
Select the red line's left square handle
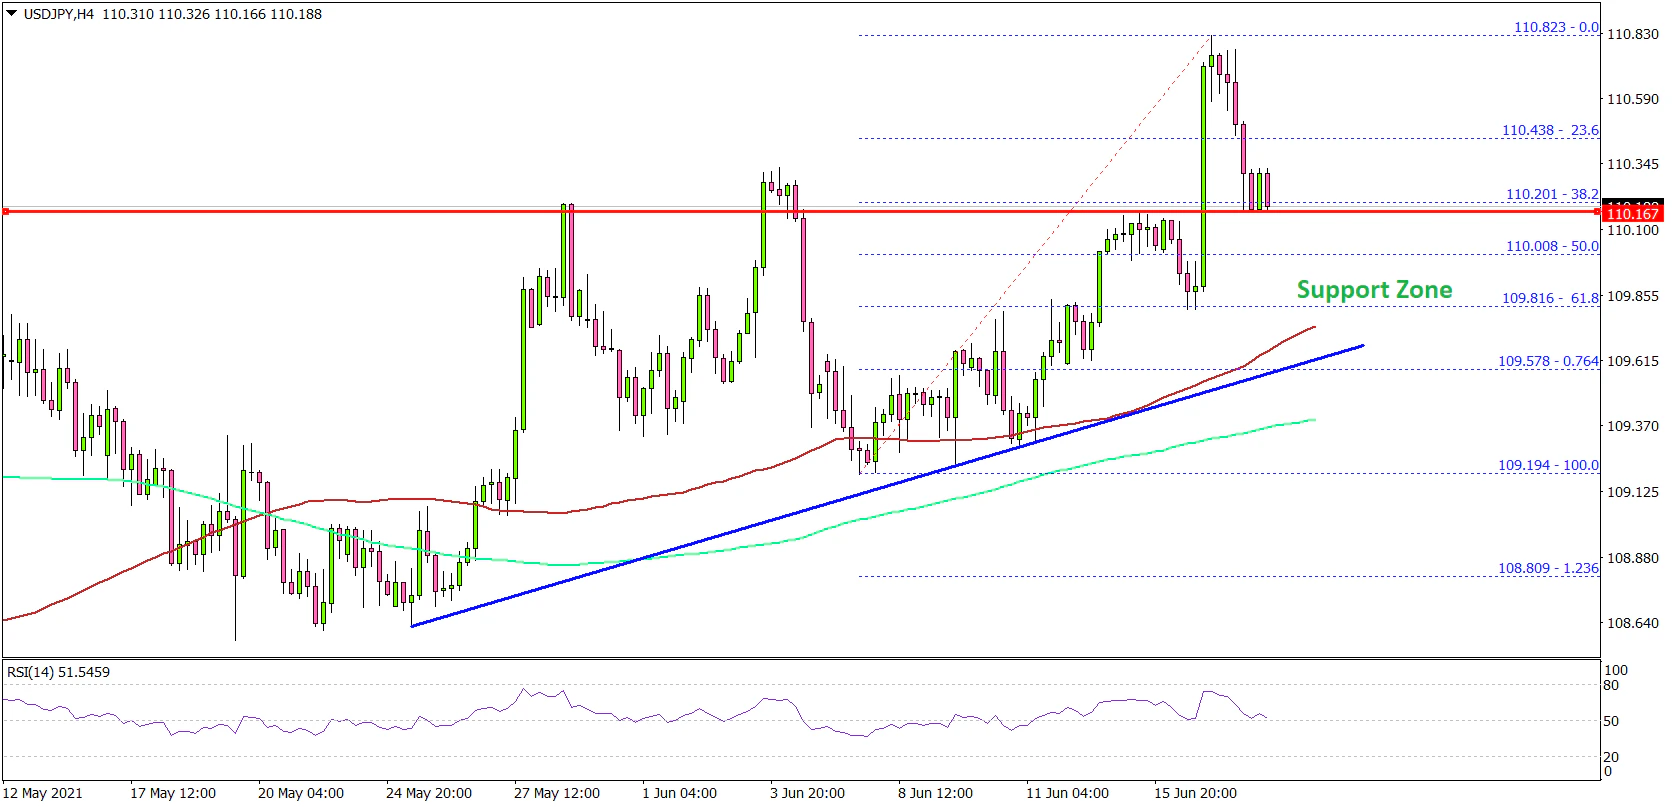tap(6, 212)
